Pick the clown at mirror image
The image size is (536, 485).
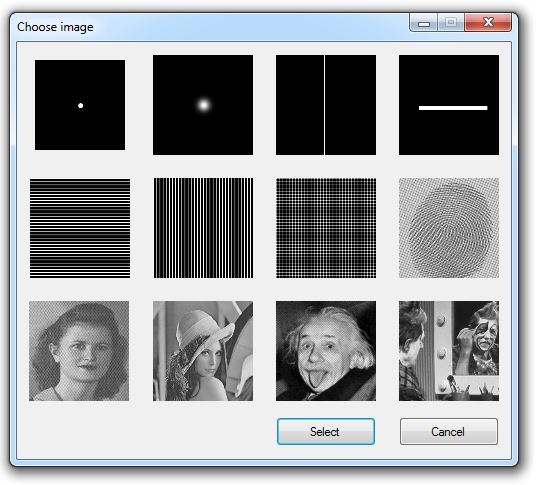[x=449, y=351]
